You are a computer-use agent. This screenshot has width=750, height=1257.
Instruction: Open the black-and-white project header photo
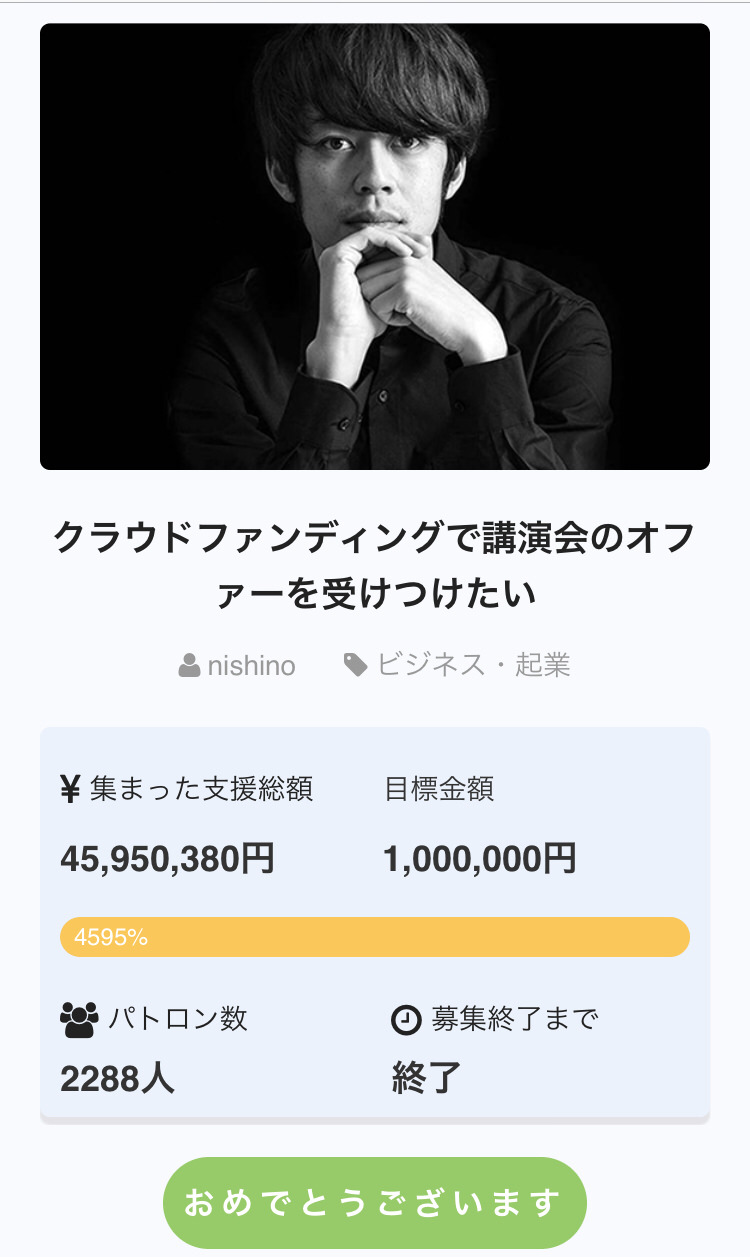click(x=375, y=246)
